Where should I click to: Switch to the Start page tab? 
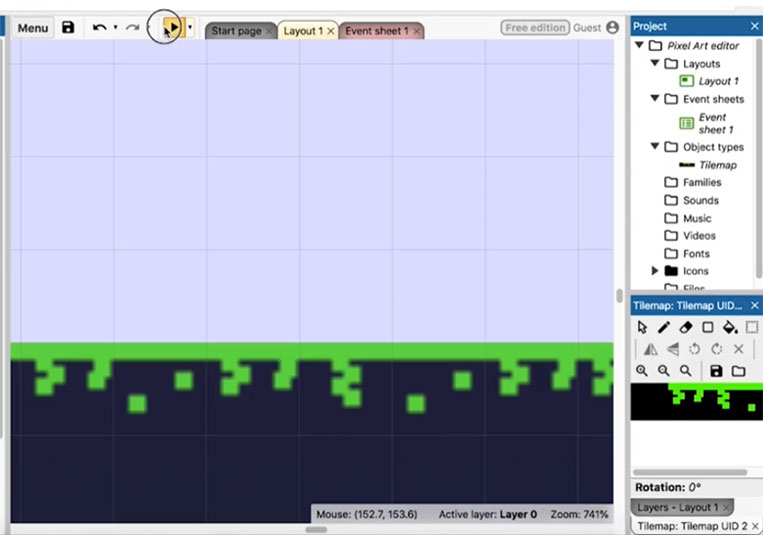point(236,31)
